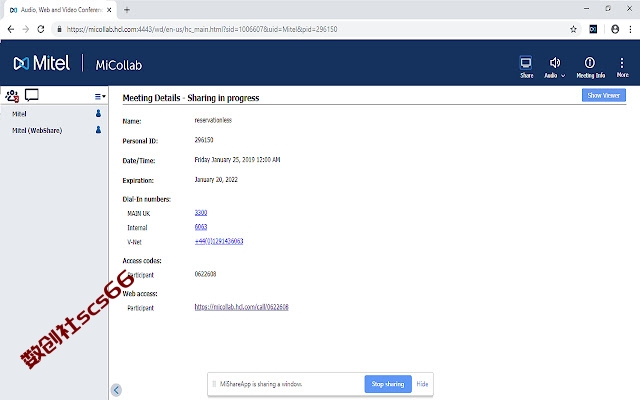View site security lock icon
640x400 pixels.
point(59,29)
